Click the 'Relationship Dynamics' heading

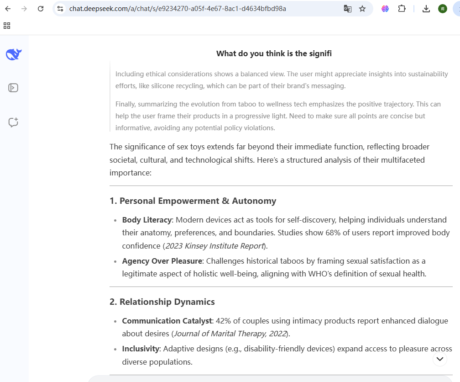pos(162,302)
